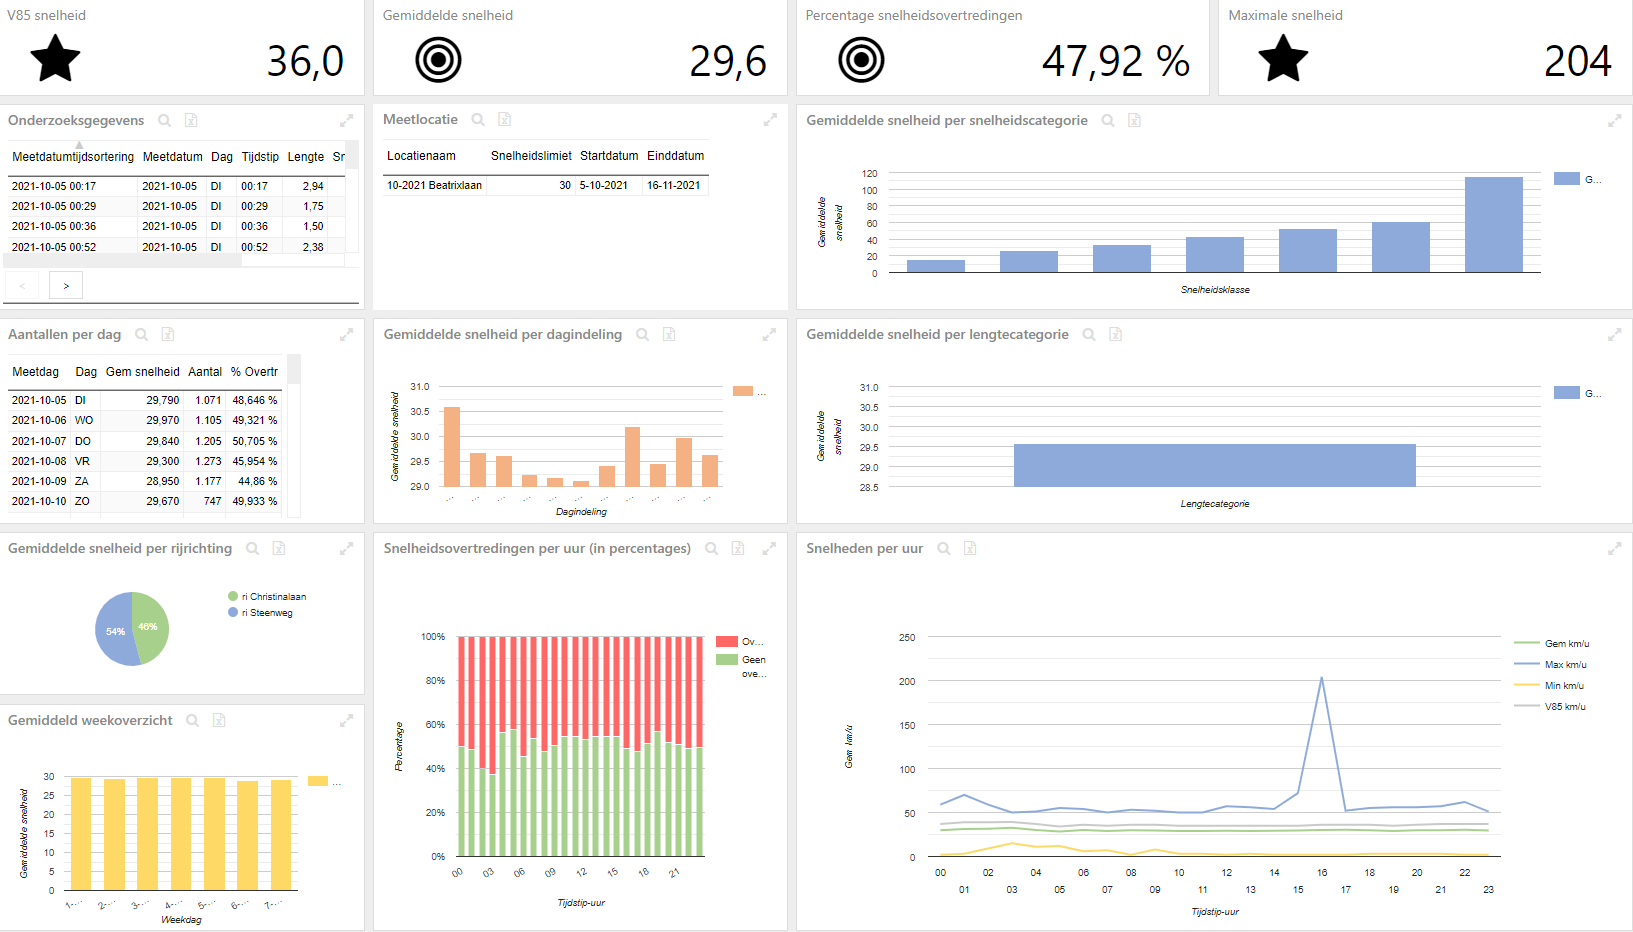Select the 2021-10-08 VR row
The width and height of the screenshot is (1633, 932).
(146, 461)
